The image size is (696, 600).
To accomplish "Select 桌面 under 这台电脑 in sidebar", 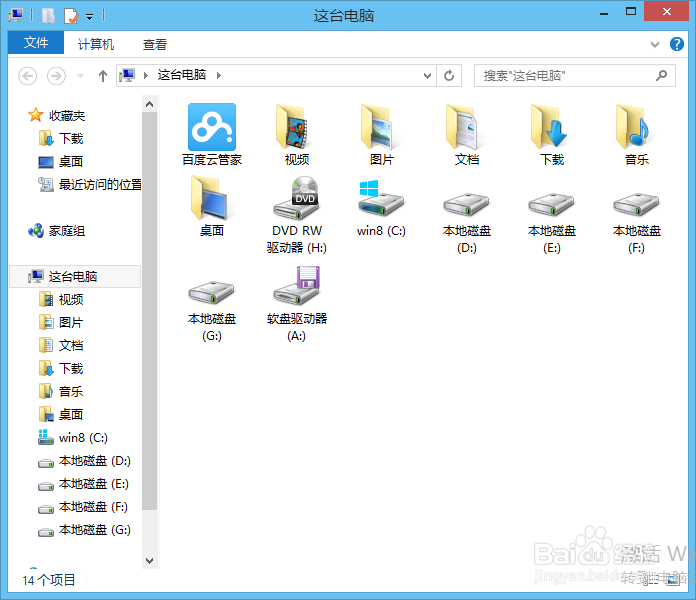I will pos(62,415).
